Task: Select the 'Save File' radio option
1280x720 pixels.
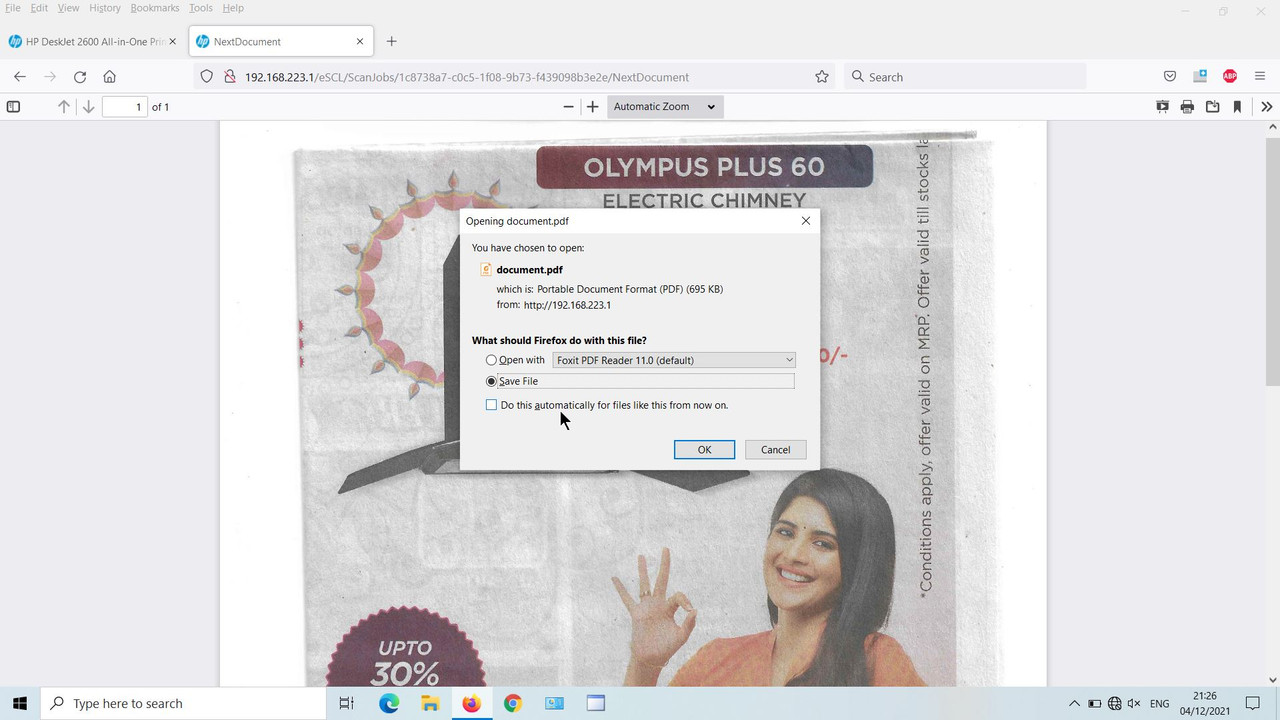Action: tap(491, 381)
